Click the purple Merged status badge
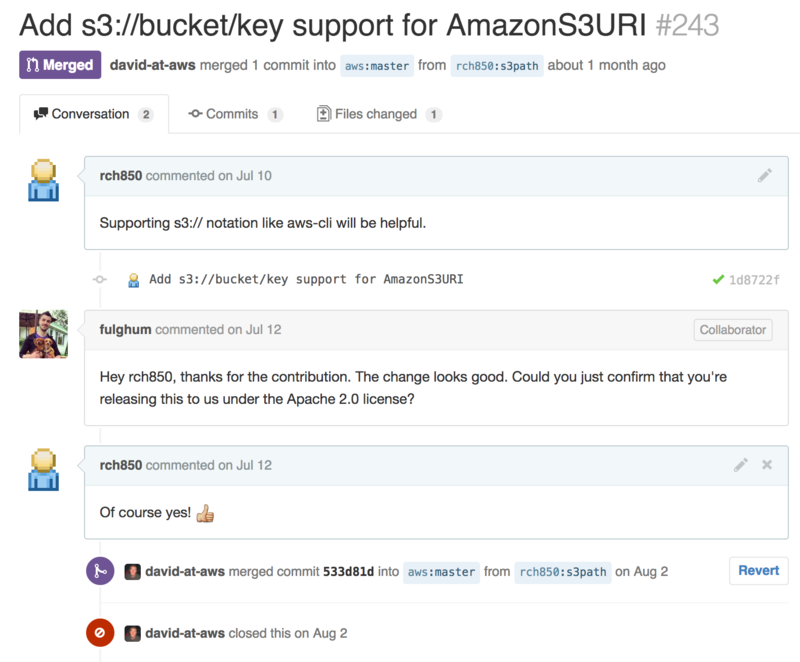This screenshot has height=662, width=800. (60, 66)
